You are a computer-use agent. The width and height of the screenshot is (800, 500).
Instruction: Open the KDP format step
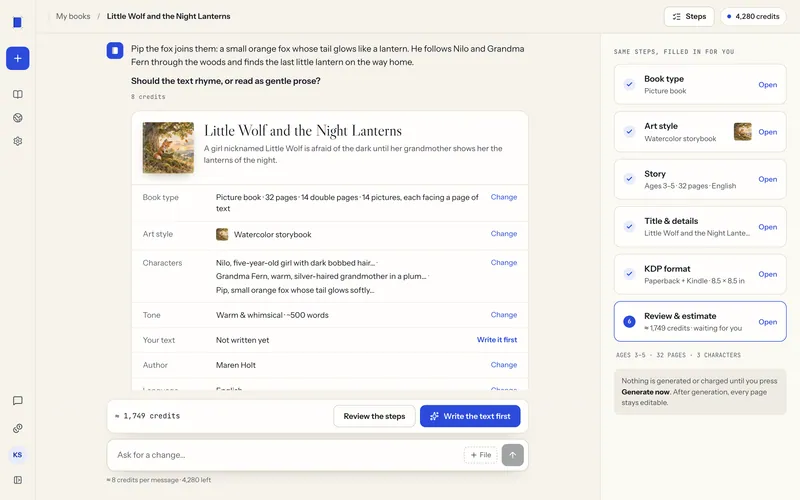tap(767, 274)
